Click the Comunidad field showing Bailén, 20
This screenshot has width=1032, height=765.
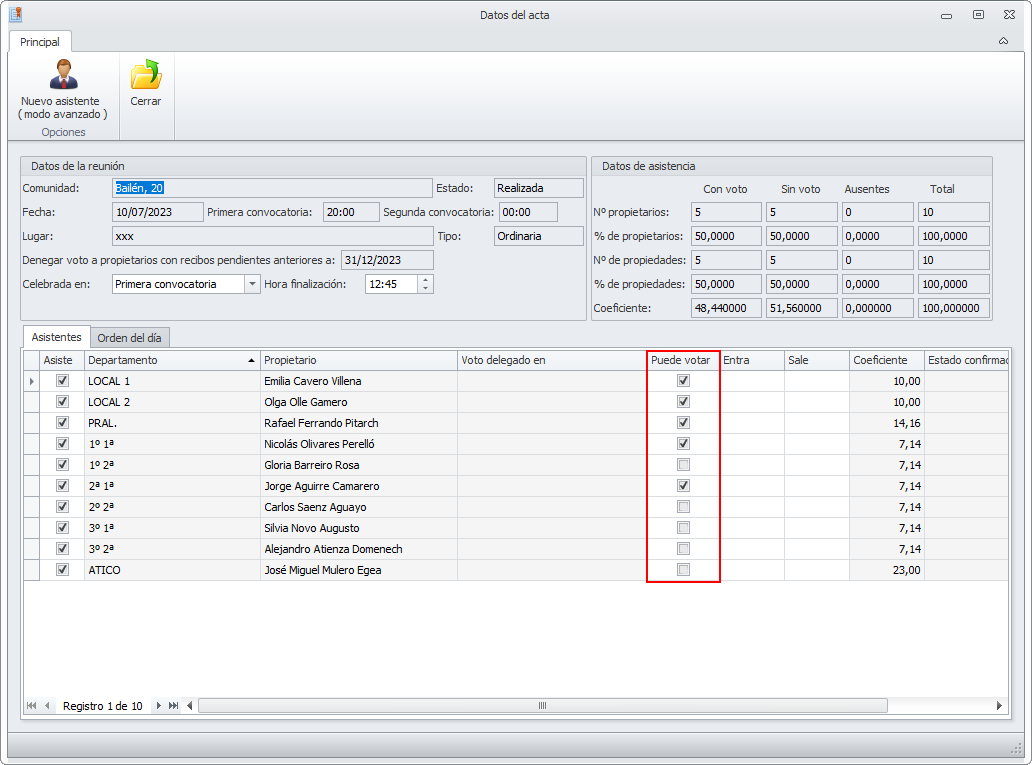coord(270,188)
